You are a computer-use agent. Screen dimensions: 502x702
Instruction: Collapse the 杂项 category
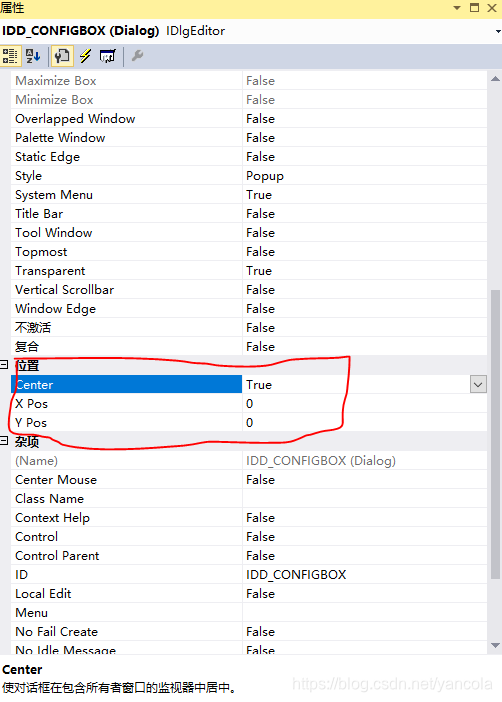(x=4, y=441)
